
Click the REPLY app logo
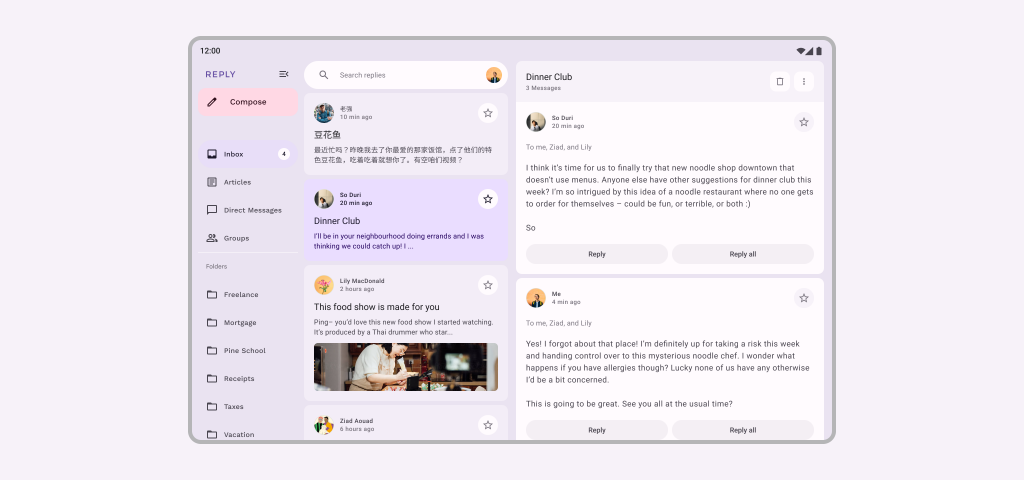(221, 74)
